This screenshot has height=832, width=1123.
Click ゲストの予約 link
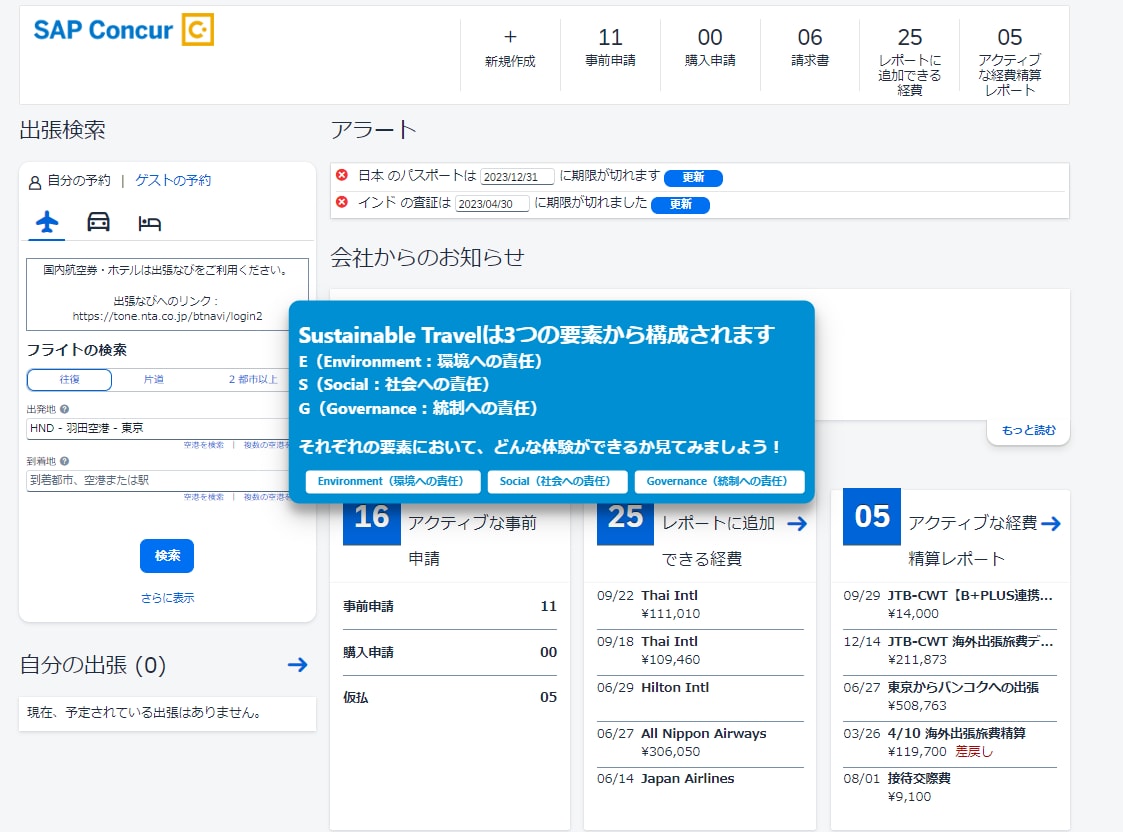[173, 180]
